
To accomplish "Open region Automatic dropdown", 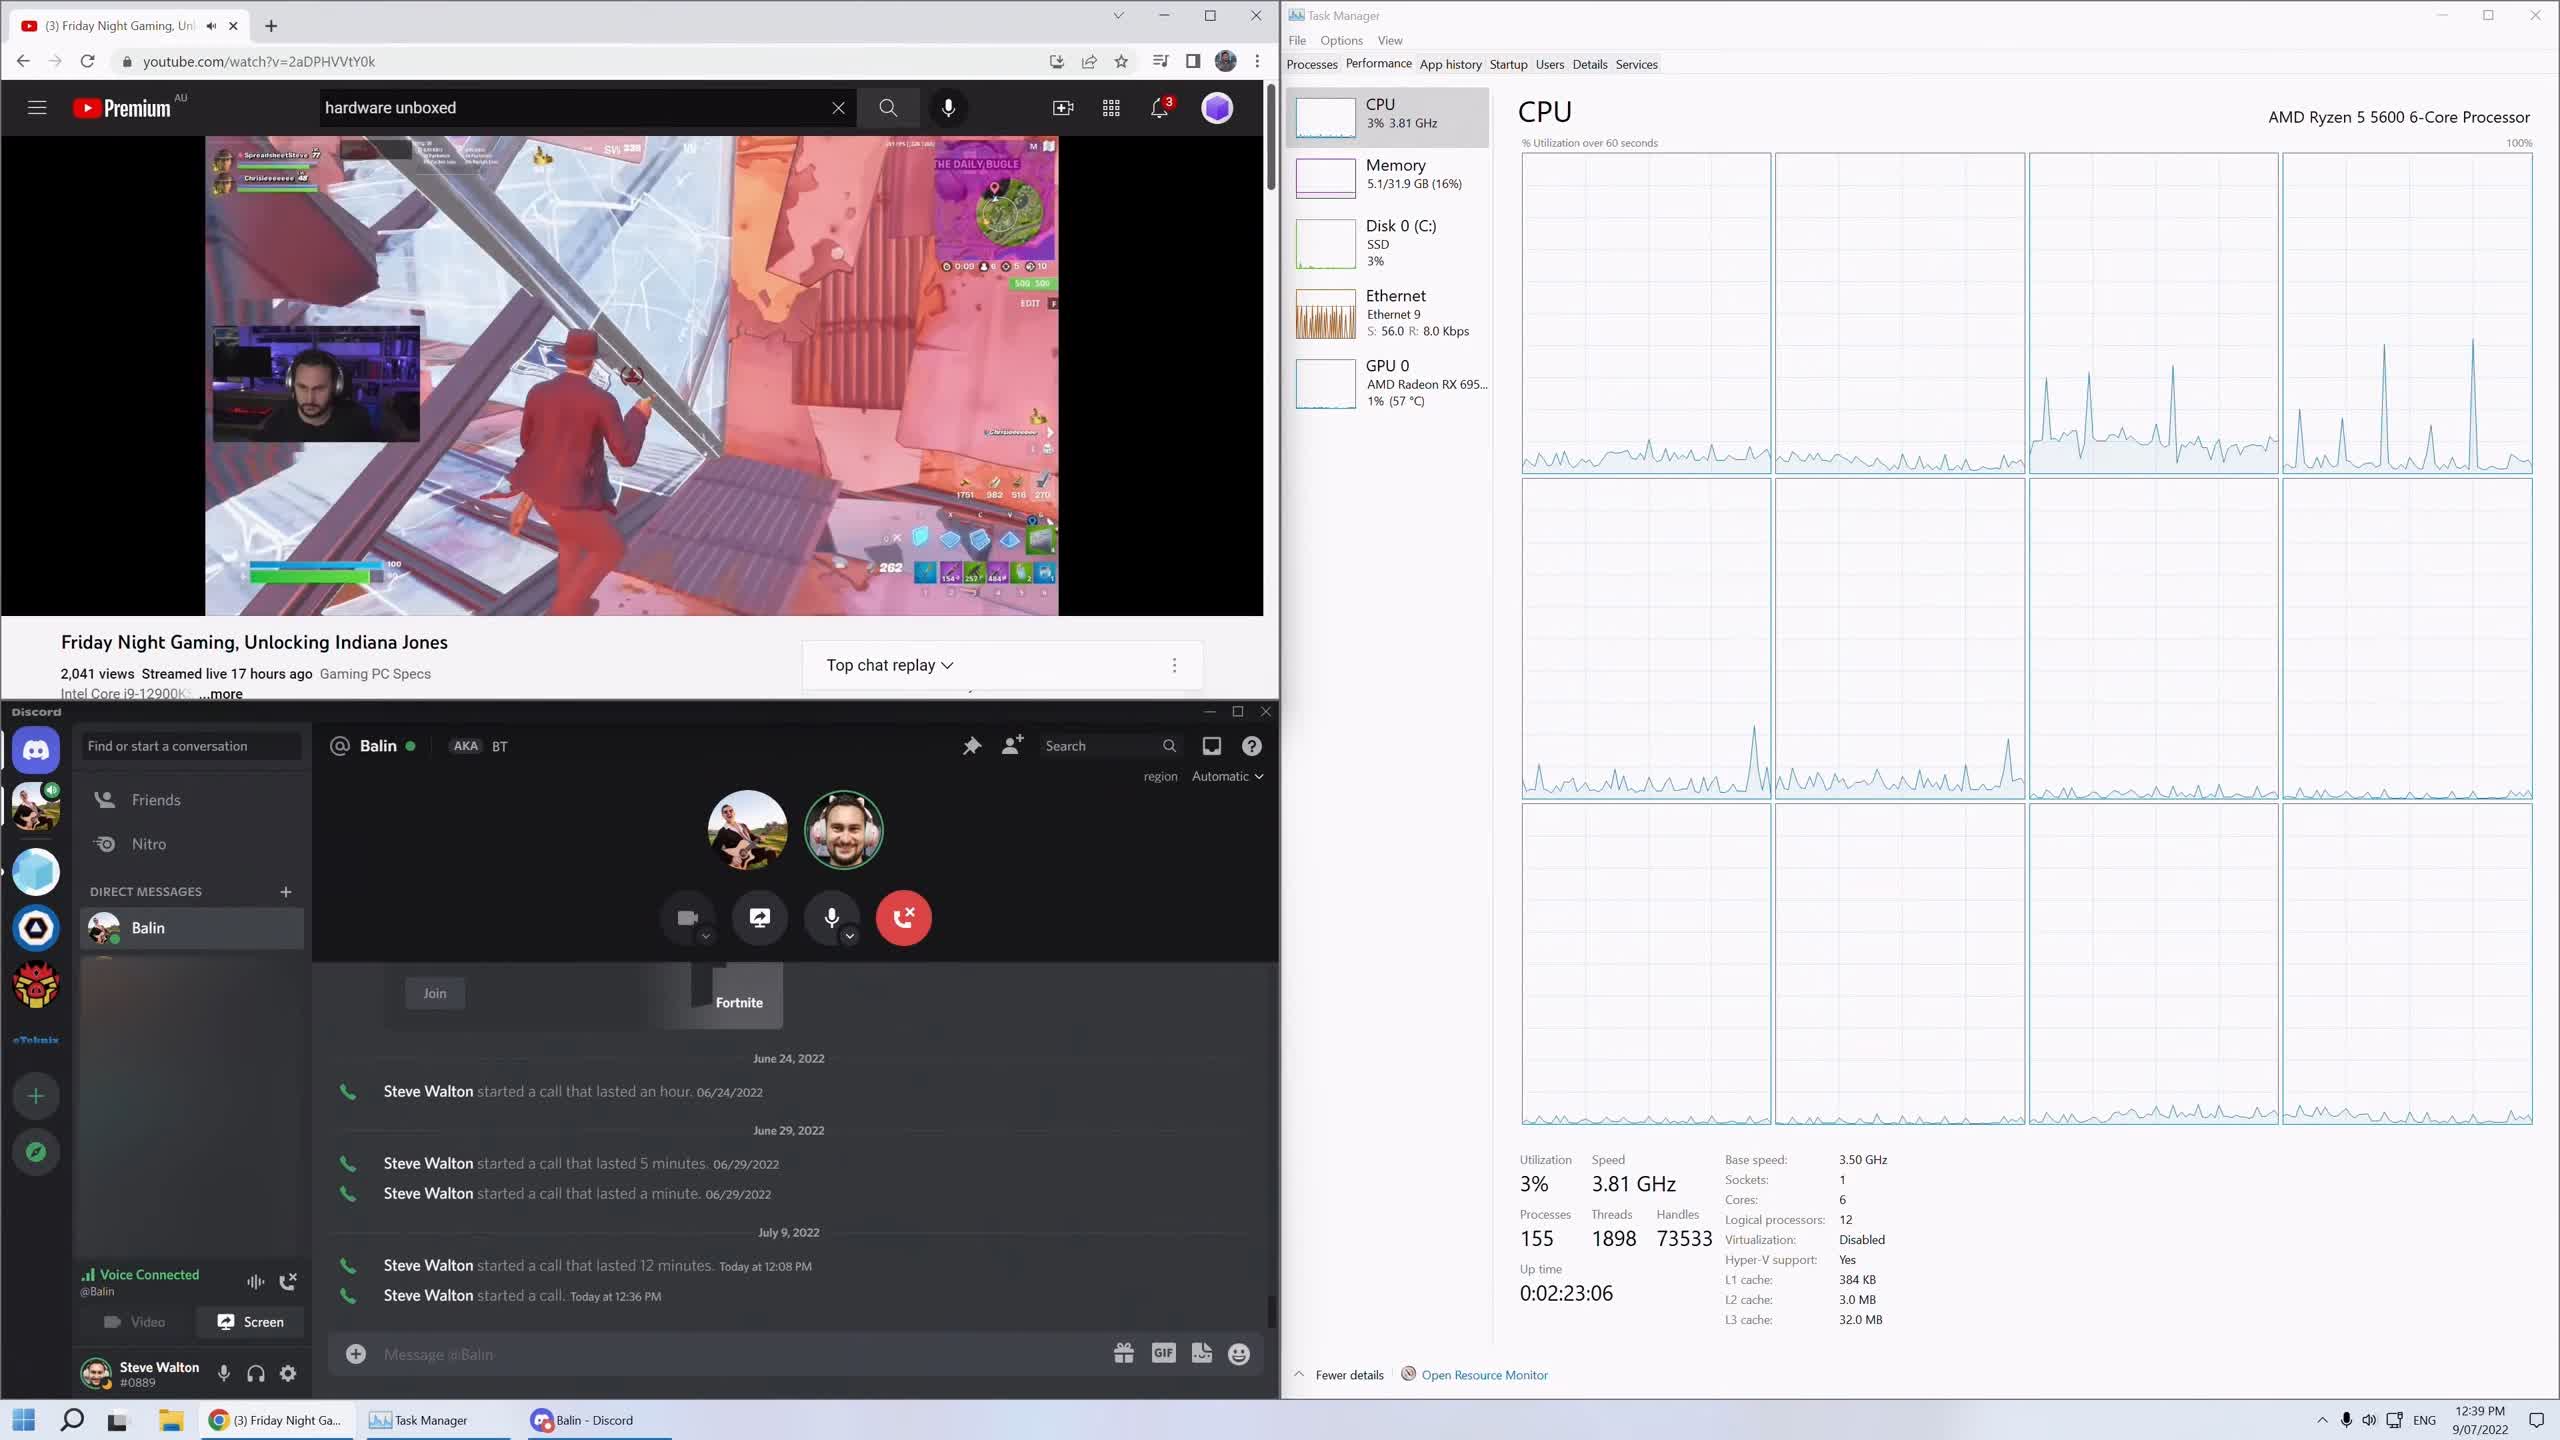I will click(1227, 776).
